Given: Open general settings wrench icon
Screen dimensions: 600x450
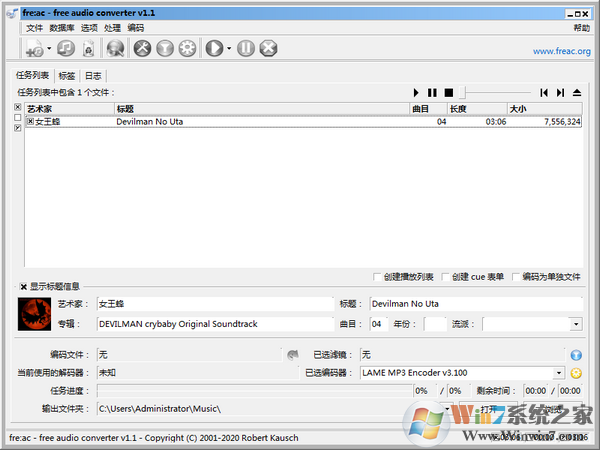Looking at the screenshot, I should [142, 48].
